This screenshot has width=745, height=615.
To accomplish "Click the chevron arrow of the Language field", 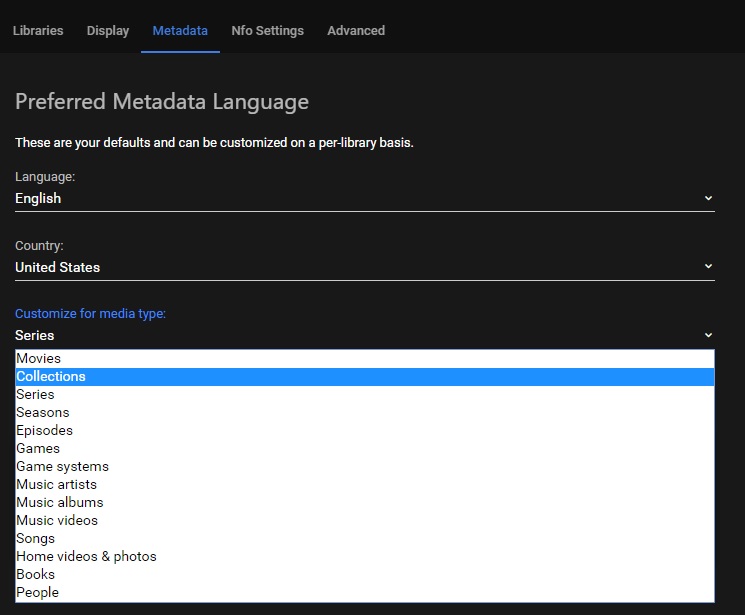I will [708, 198].
